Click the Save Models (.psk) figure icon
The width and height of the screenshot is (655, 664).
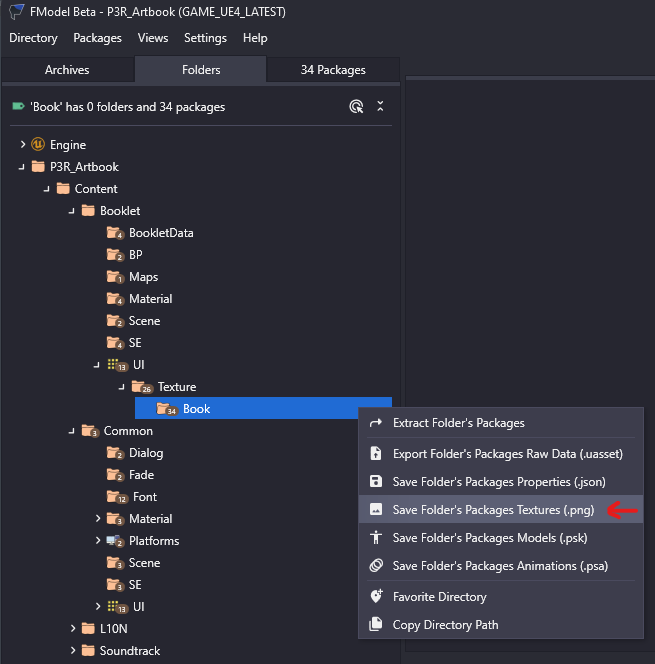tap(376, 537)
